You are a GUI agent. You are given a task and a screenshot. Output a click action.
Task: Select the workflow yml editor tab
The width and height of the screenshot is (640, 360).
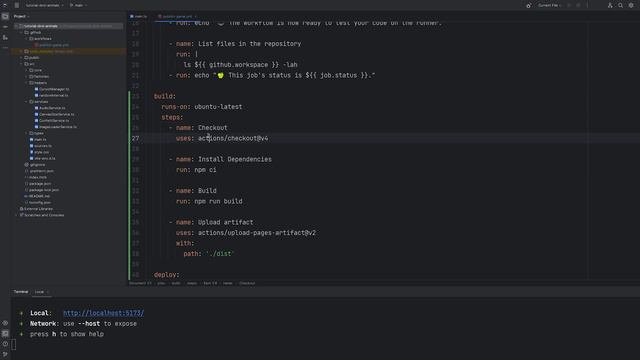pyautogui.click(x=176, y=16)
